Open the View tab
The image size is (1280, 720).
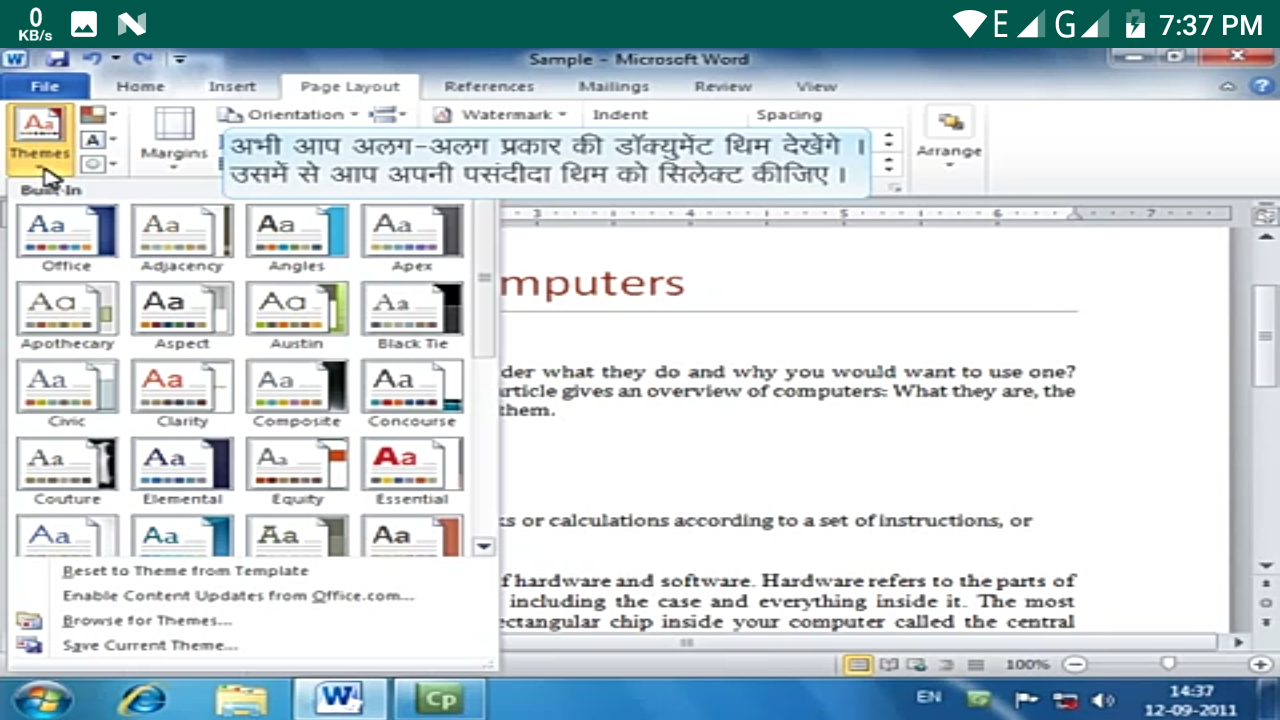point(816,87)
